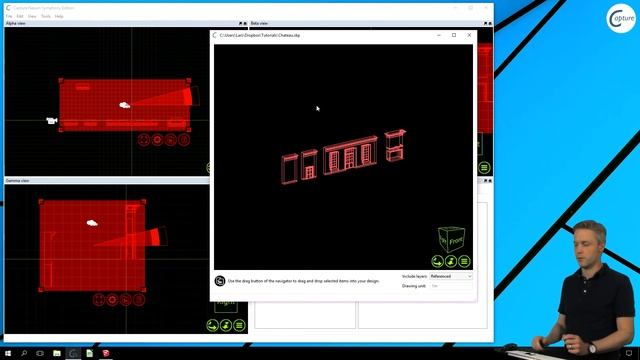Close the Beta view panel
This screenshot has width=640, height=360.
pyautogui.click(x=490, y=24)
